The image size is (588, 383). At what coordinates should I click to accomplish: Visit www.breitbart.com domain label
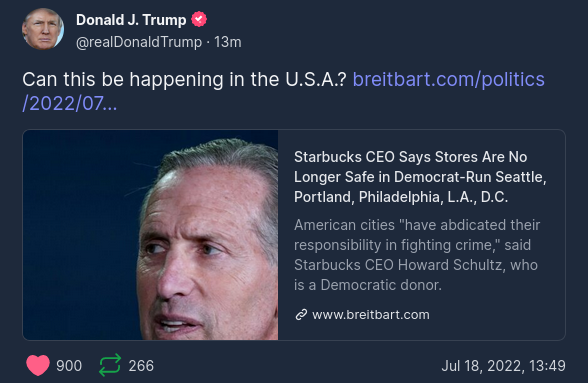[x=371, y=315]
